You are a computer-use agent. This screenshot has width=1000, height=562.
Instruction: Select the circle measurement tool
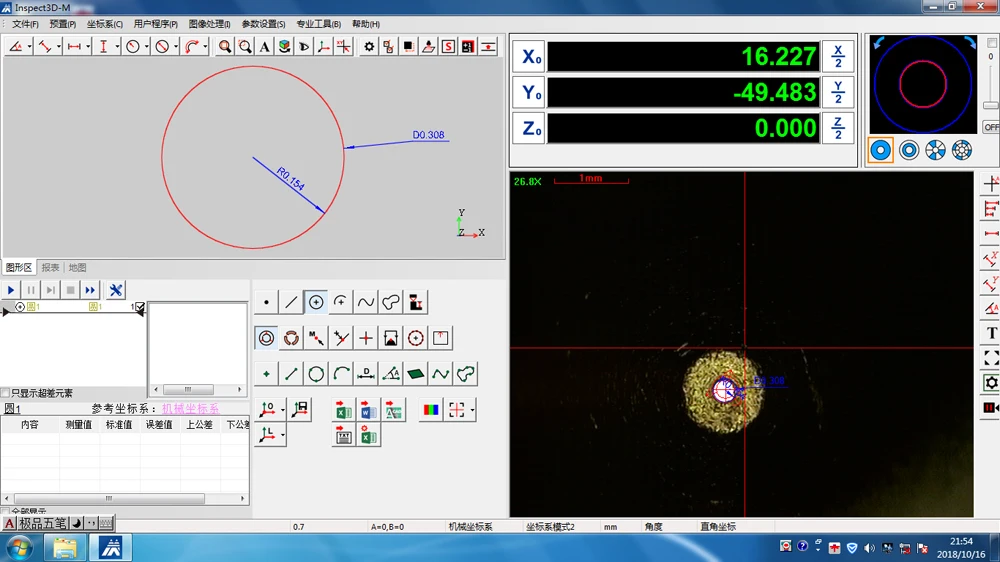tap(316, 302)
